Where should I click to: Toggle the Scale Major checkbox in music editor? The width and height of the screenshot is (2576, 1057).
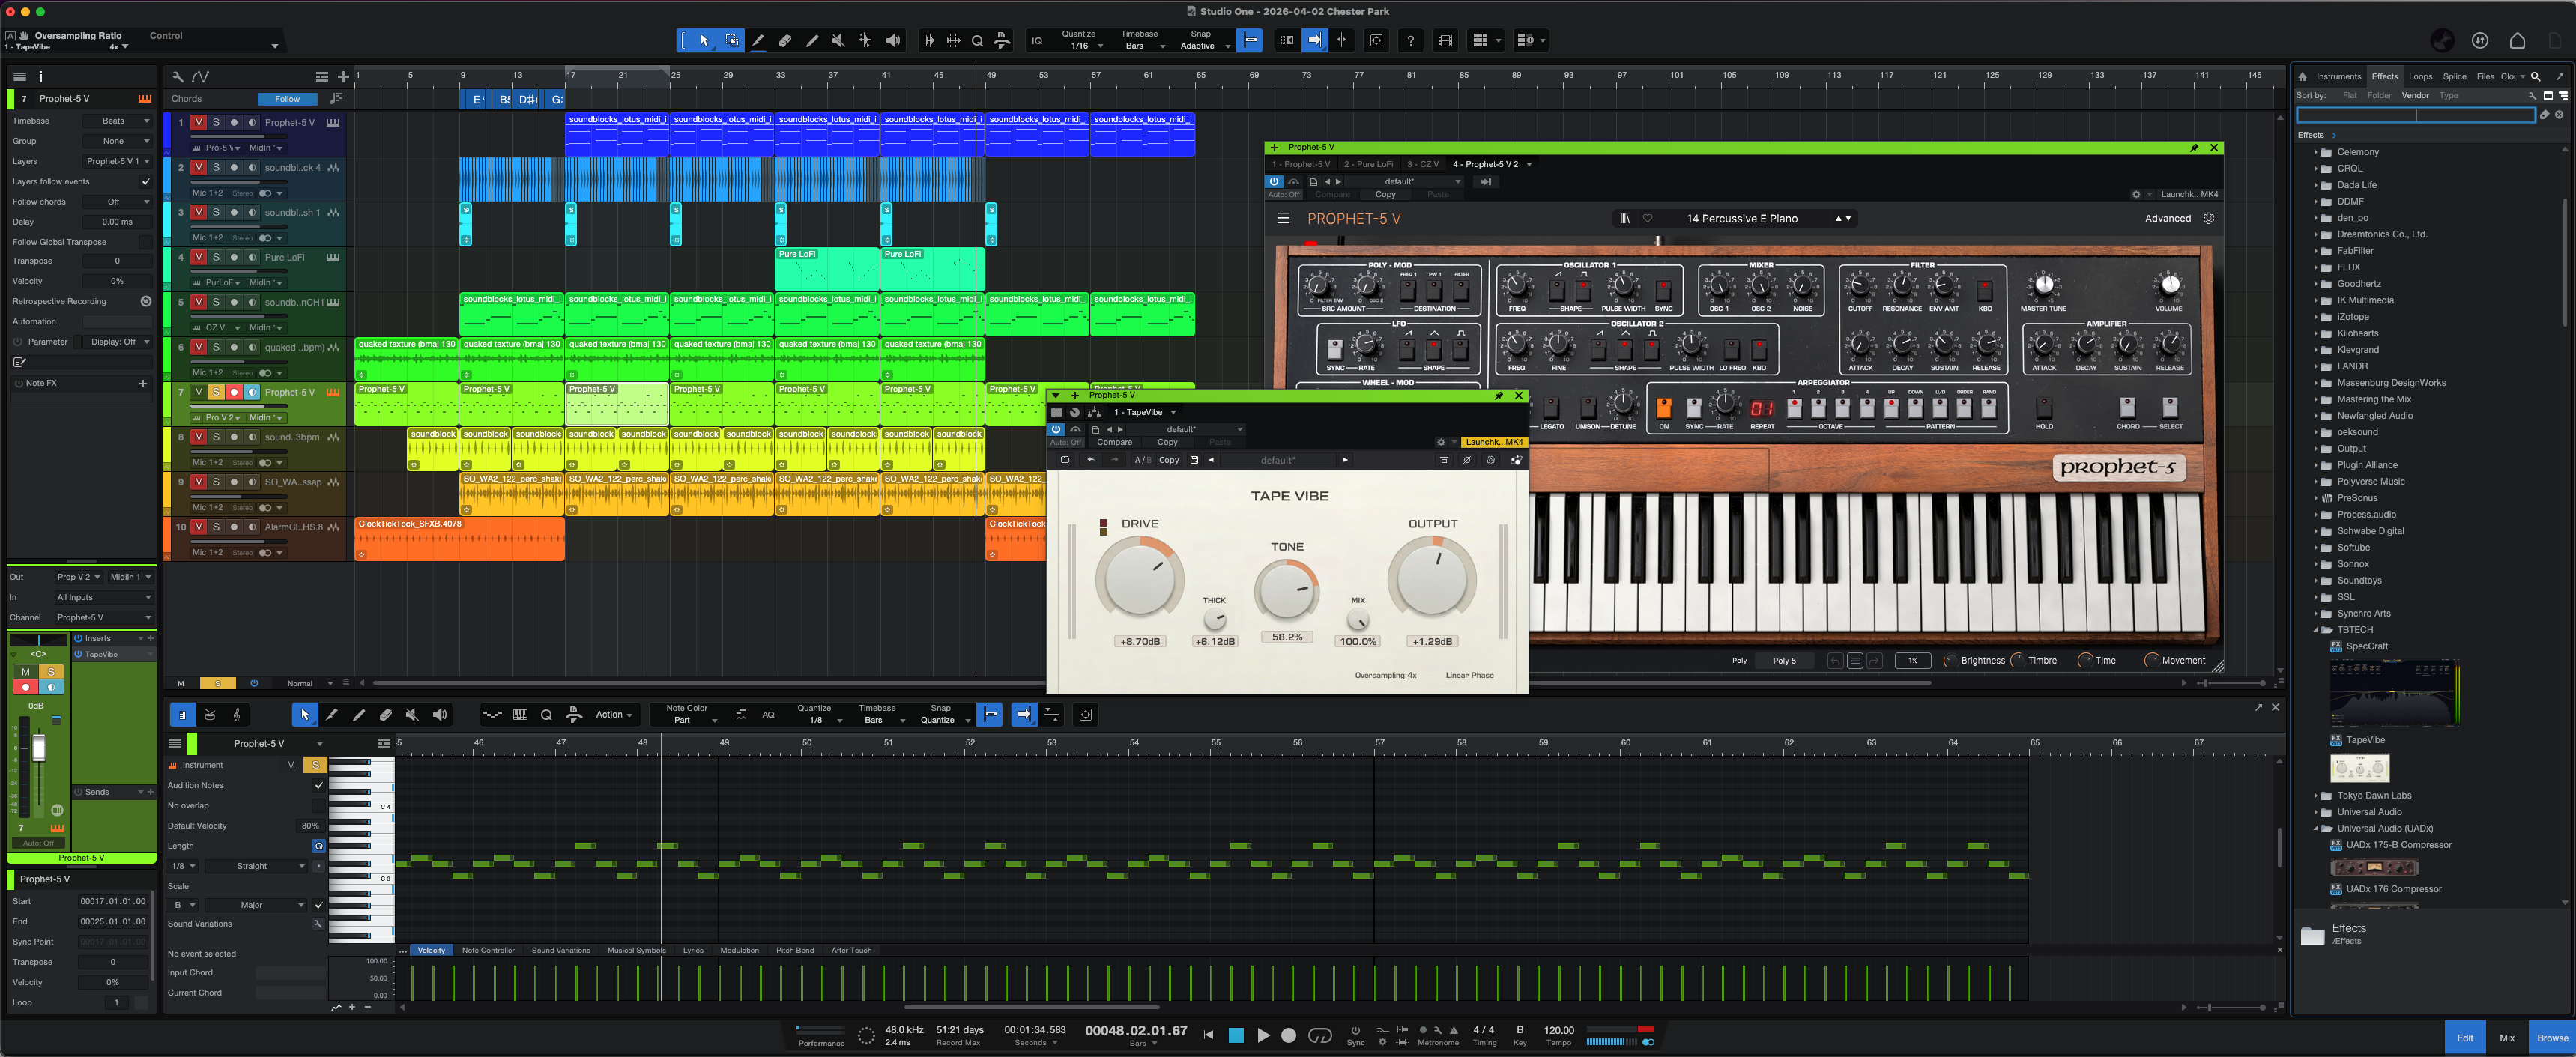[319, 906]
